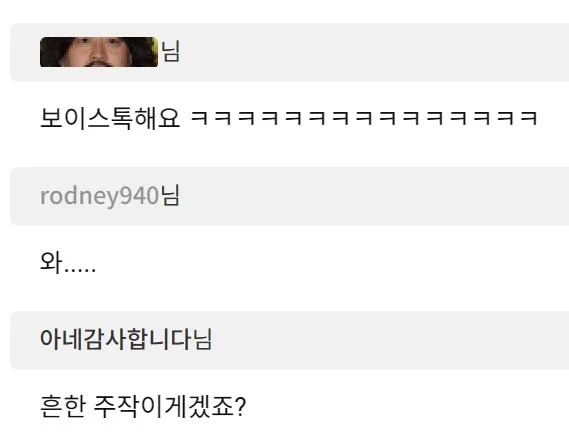Select the 흔한 주작이게겠죠? comment text
Screen dimensions: 569x436
143,407
